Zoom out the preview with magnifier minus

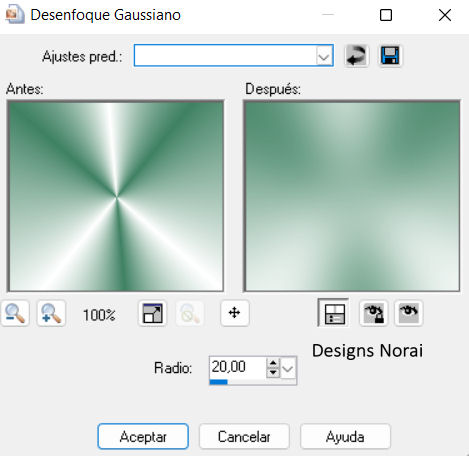[x=15, y=313]
